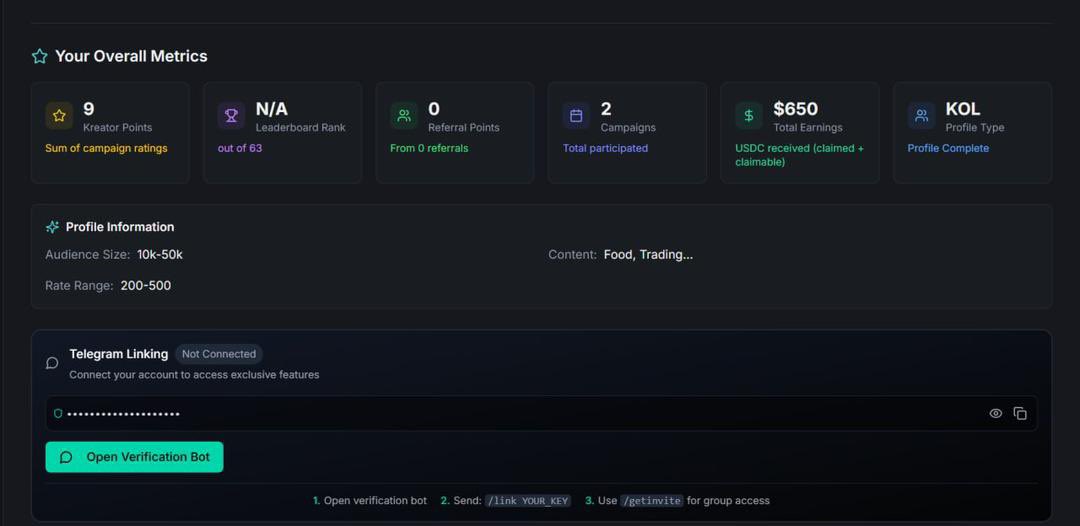The height and width of the screenshot is (526, 1080).
Task: Reveal the hidden key with the eye icon
Action: (x=995, y=414)
